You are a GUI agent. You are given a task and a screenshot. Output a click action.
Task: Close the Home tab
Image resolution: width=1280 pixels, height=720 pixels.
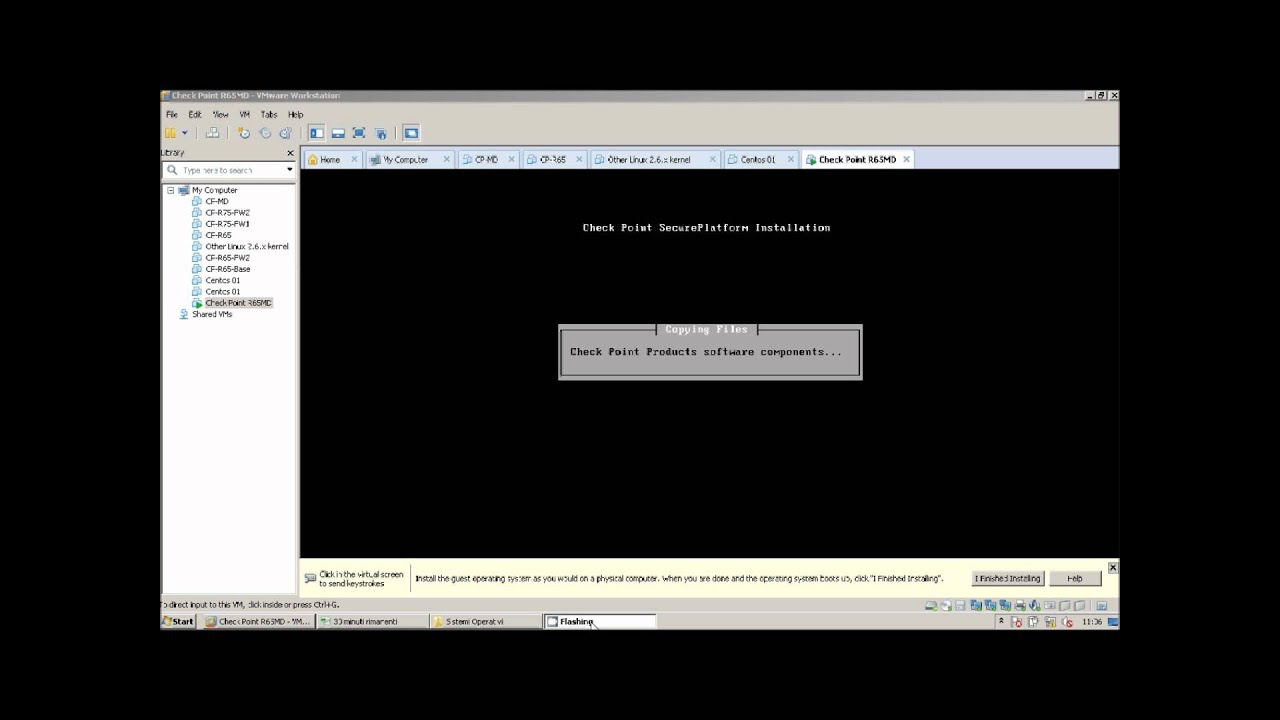point(354,159)
